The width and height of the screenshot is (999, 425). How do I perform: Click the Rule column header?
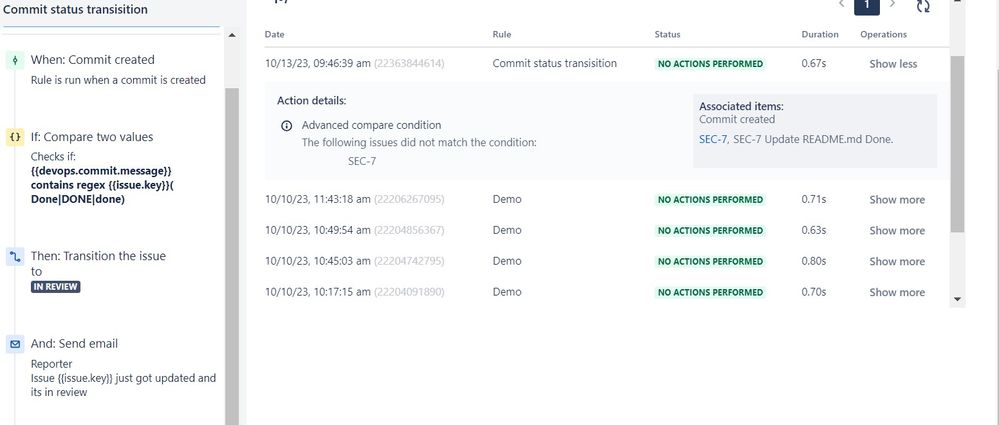501,34
